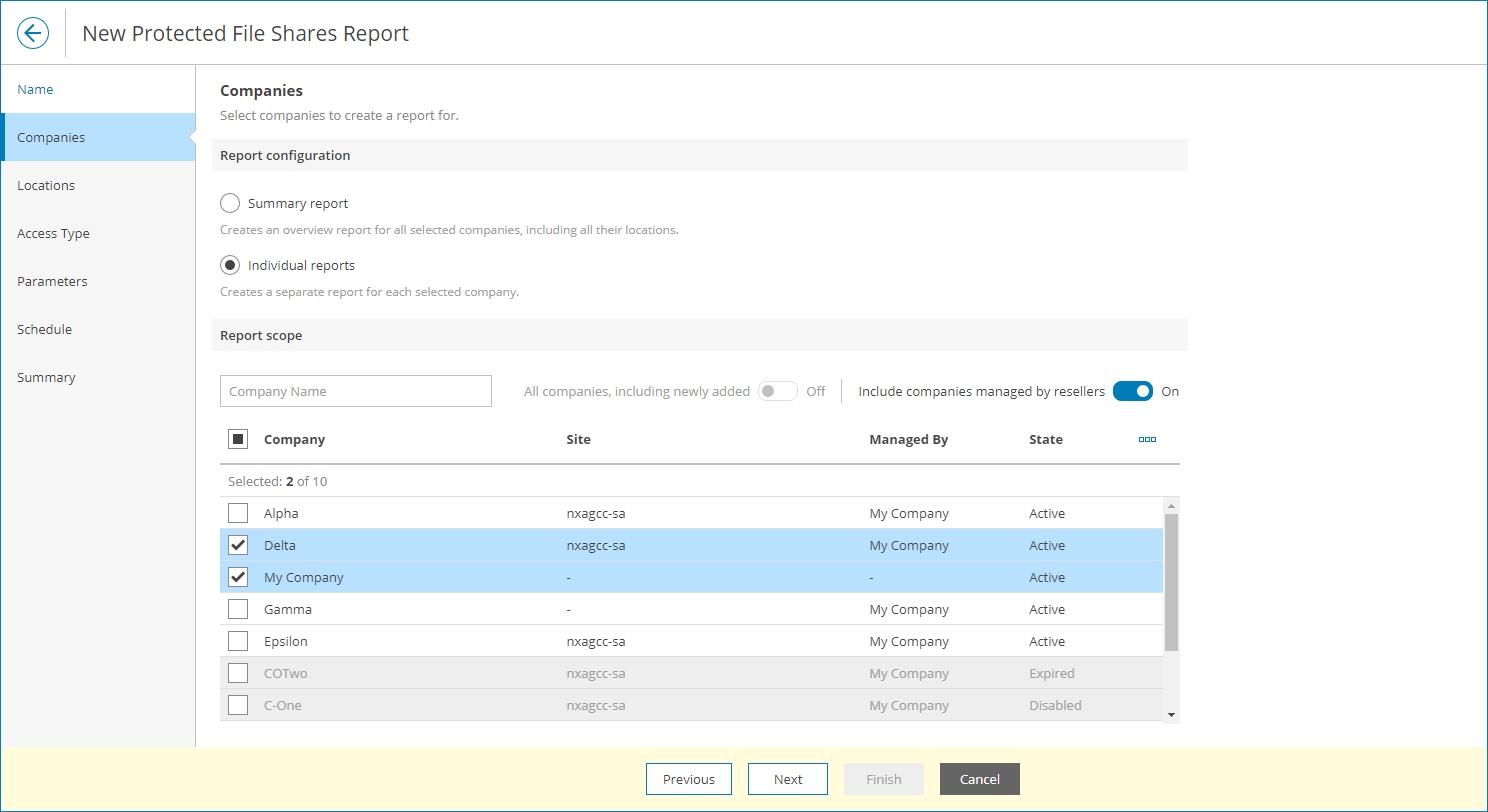The height and width of the screenshot is (812, 1488).
Task: Select the Summary report option
Action: (230, 203)
